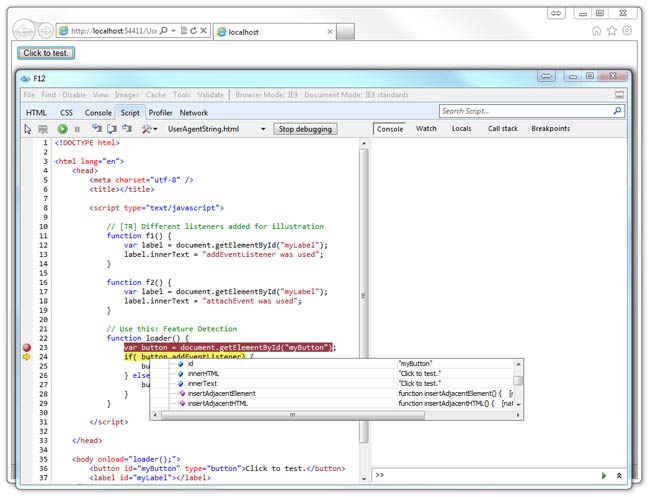Open the File menu

(29, 95)
